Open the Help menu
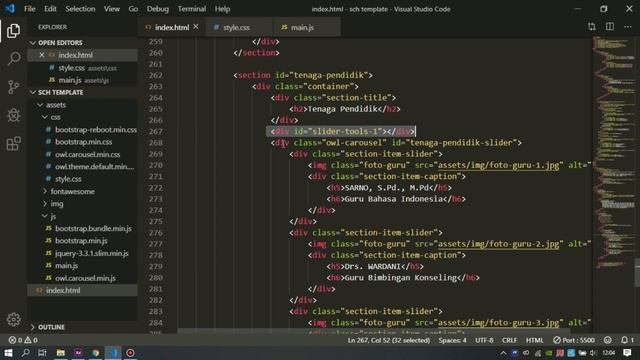This screenshot has width=640, height=360. pyautogui.click(x=222, y=9)
